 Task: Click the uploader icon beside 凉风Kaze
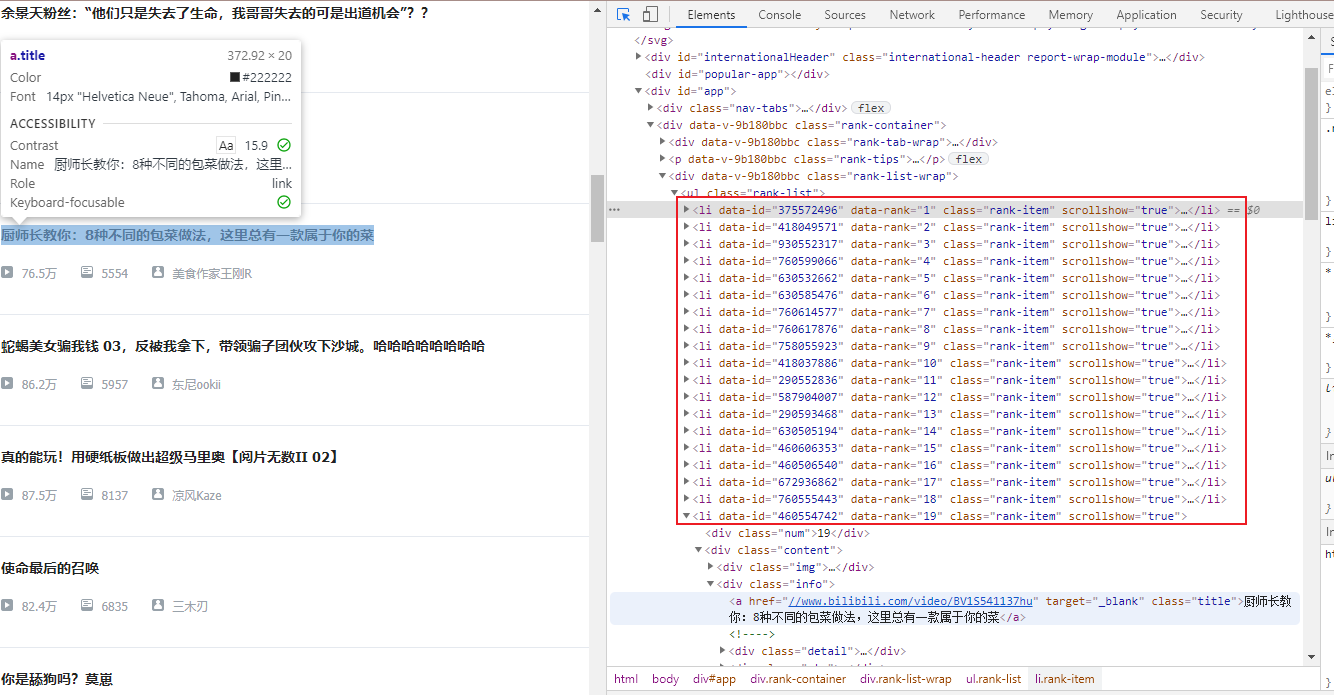158,494
